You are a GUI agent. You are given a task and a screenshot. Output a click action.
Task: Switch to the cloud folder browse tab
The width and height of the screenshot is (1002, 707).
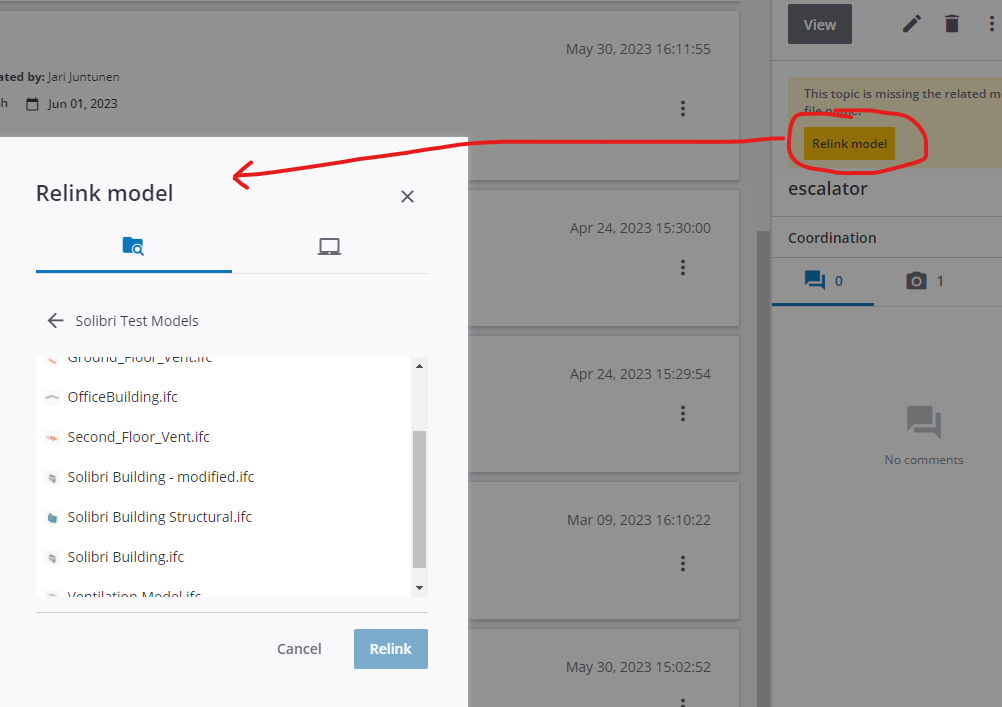[133, 245]
